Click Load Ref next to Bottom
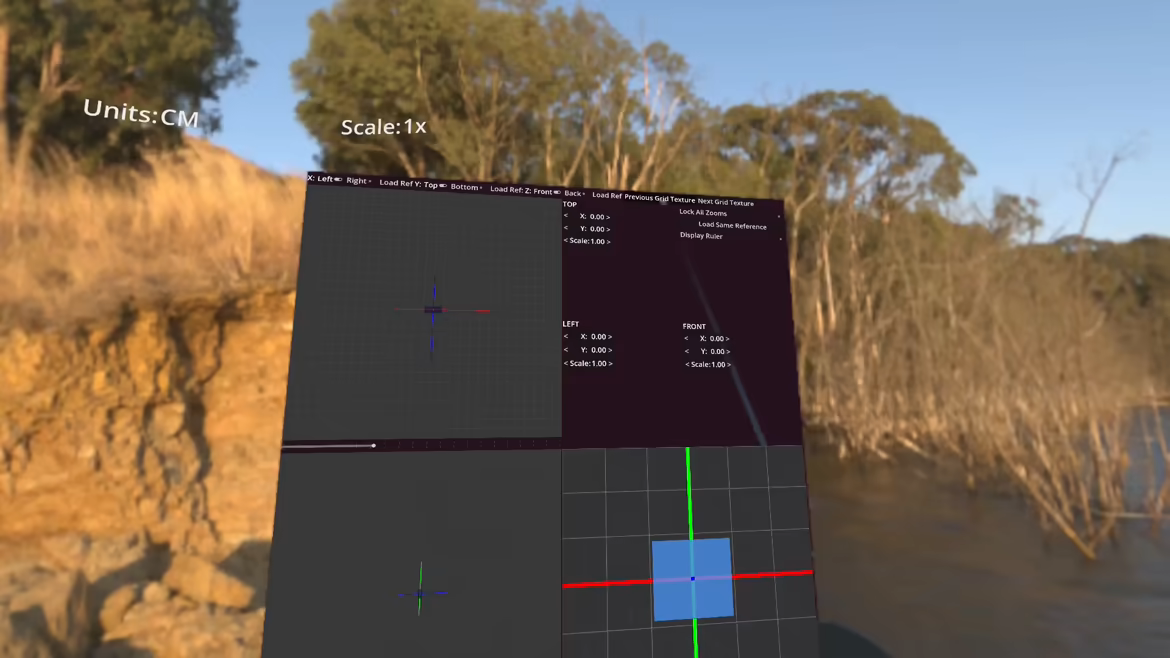This screenshot has height=658, width=1170. (x=505, y=189)
